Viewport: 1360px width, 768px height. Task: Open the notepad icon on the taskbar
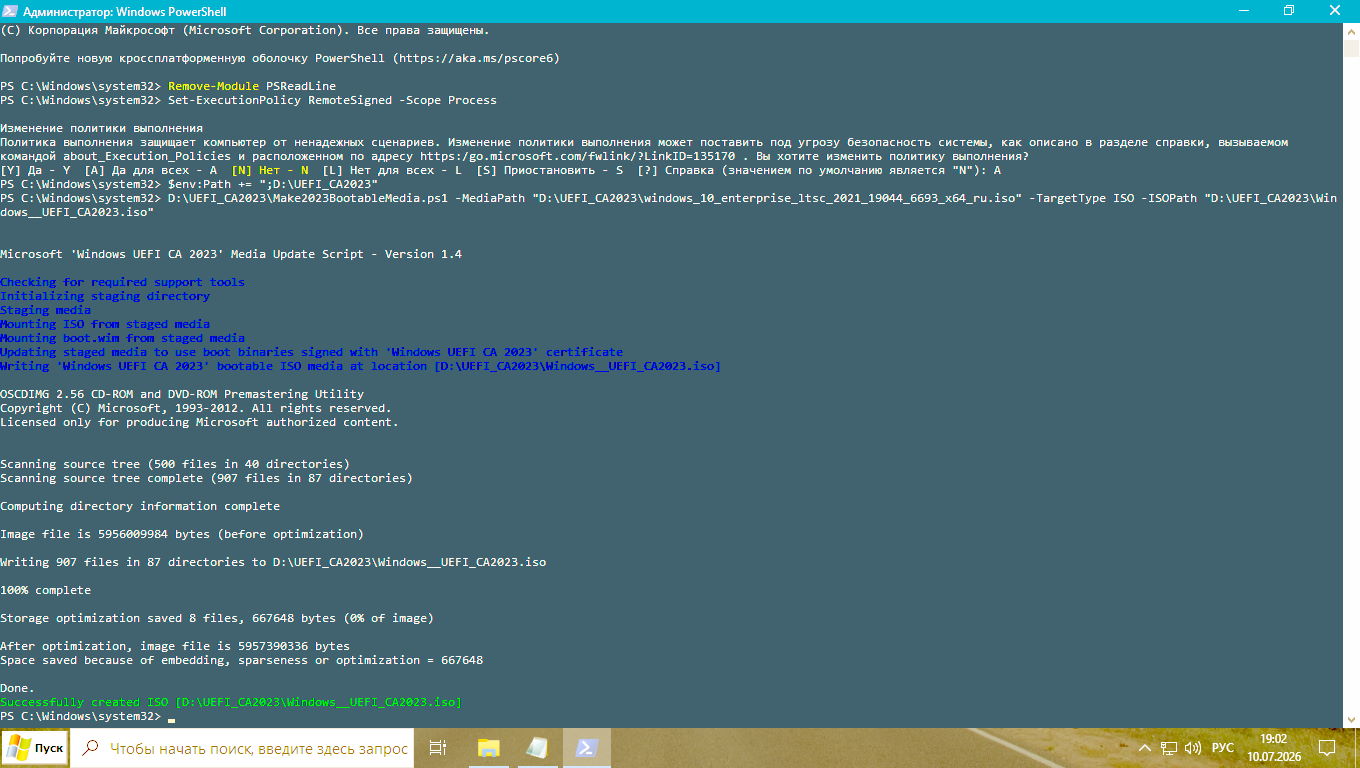[537, 748]
